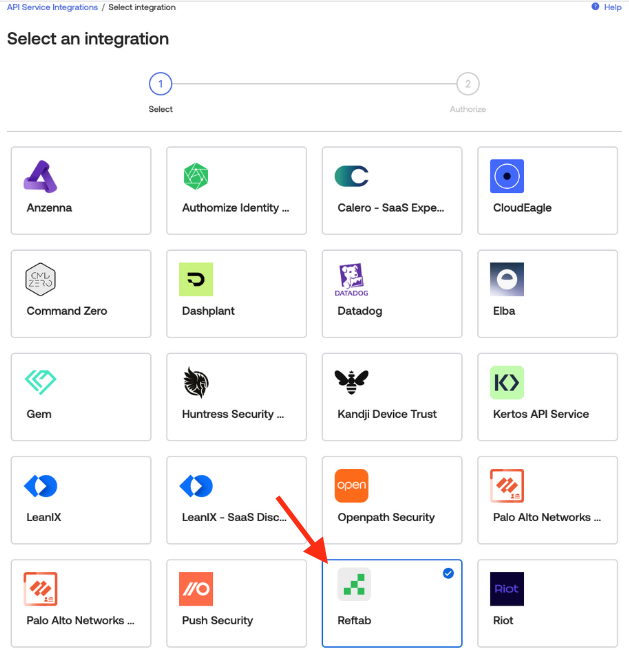Go to step 2 Authorize circle
Viewport: 629px width, 650px height.
(467, 84)
